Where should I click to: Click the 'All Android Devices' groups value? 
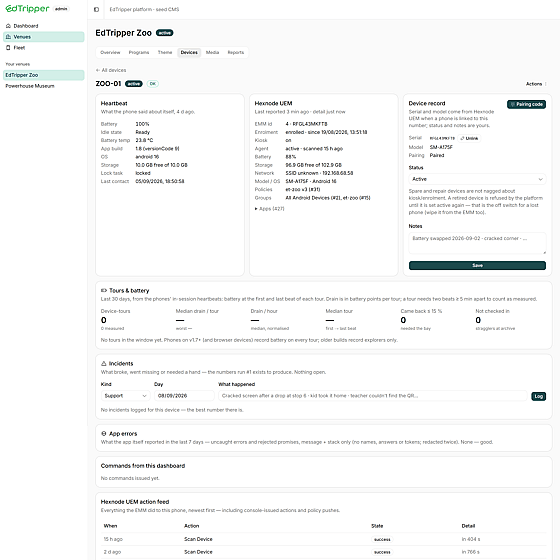pyautogui.click(x=328, y=198)
